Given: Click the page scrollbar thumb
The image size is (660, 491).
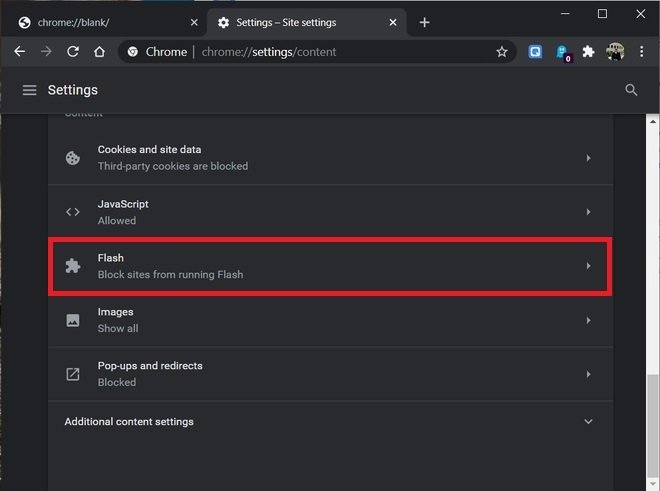Looking at the screenshot, I should (652, 425).
